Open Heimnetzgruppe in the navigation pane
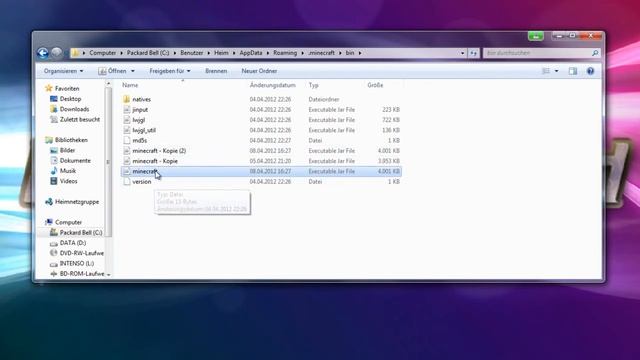The image size is (640, 360). click(x=77, y=202)
